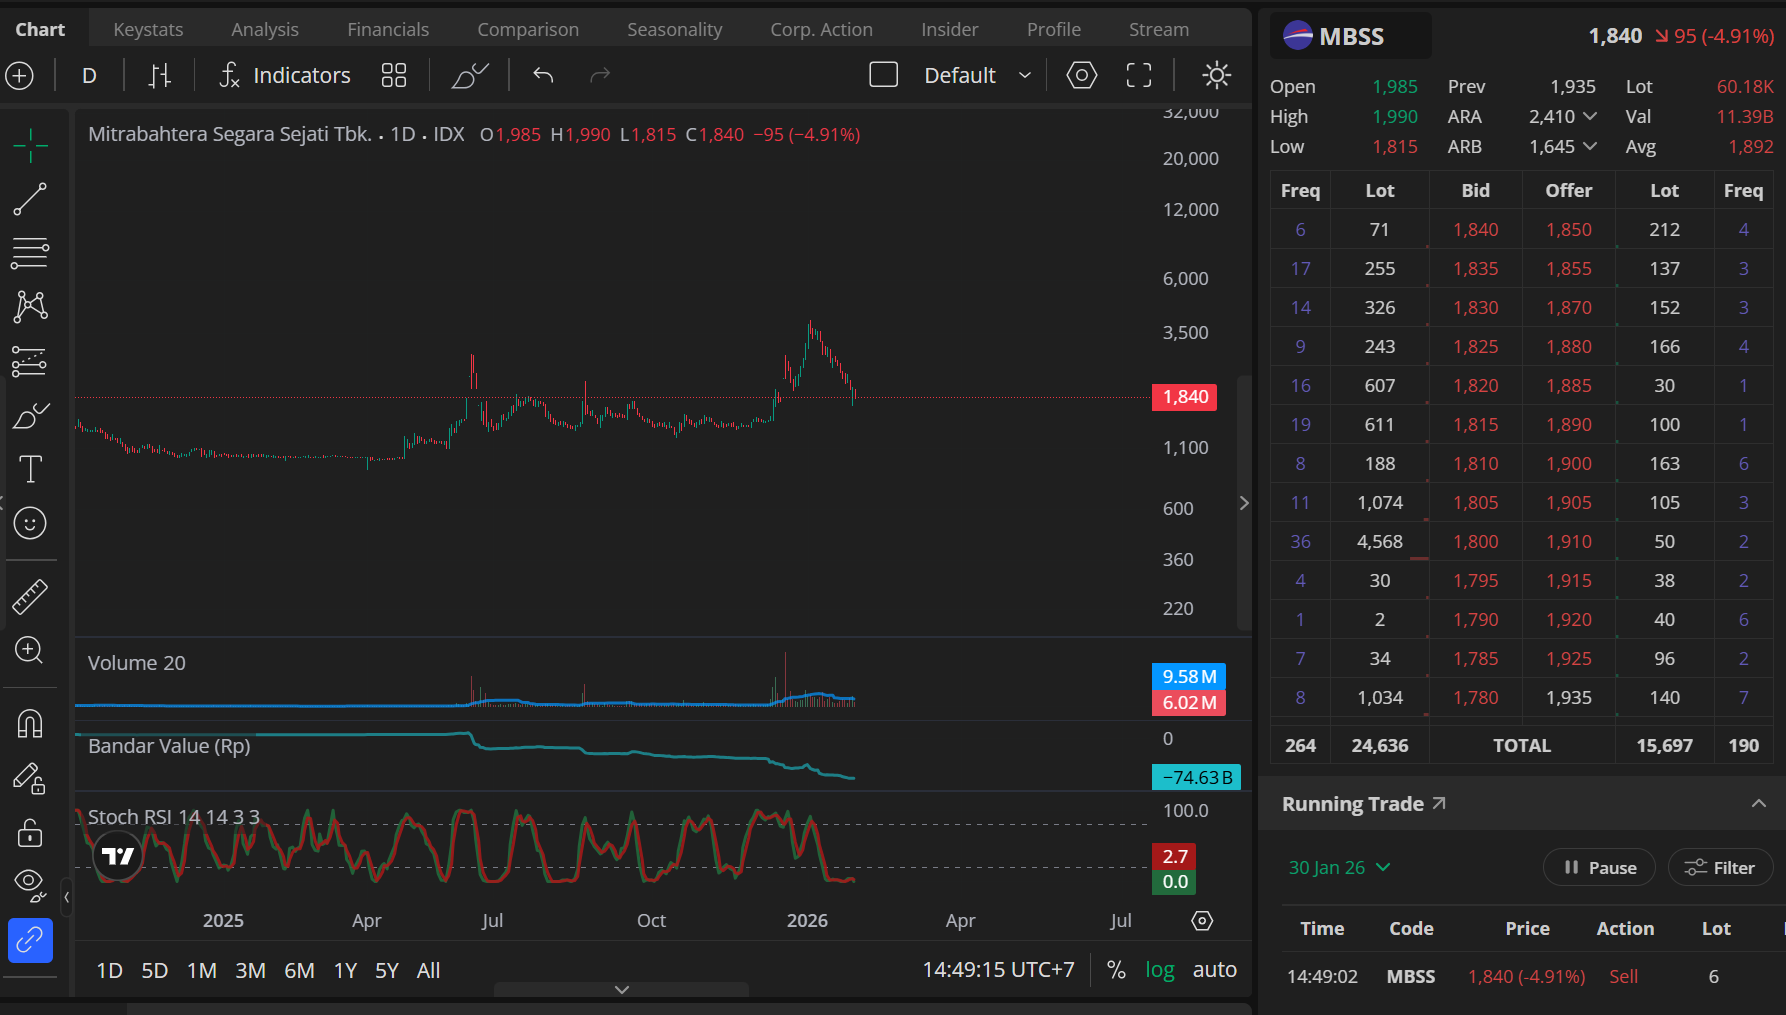Open chart settings hexagon icon

(1081, 75)
